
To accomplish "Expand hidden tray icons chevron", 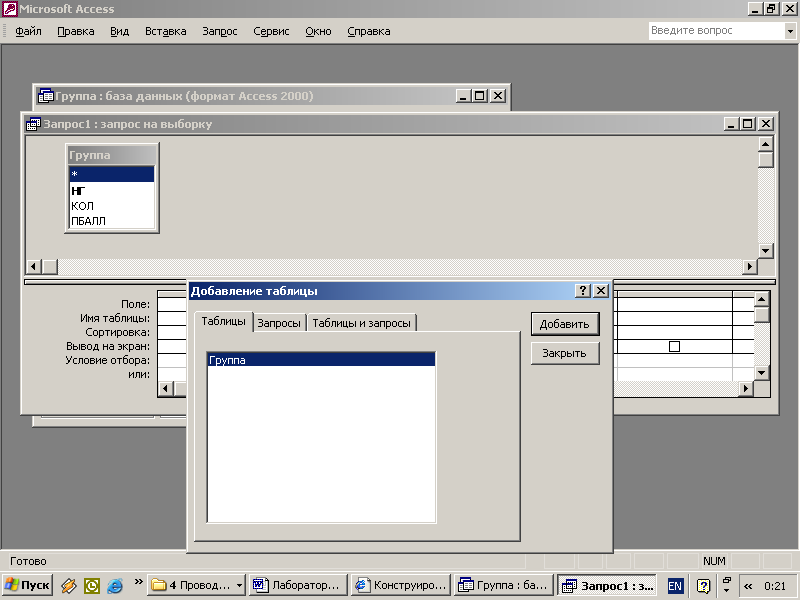I will tap(748, 586).
